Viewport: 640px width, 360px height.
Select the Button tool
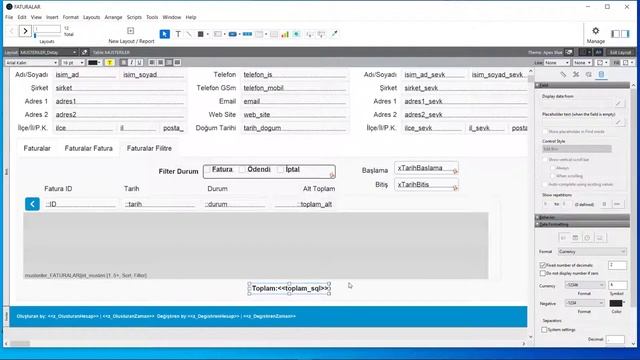pyautogui.click(x=233, y=34)
